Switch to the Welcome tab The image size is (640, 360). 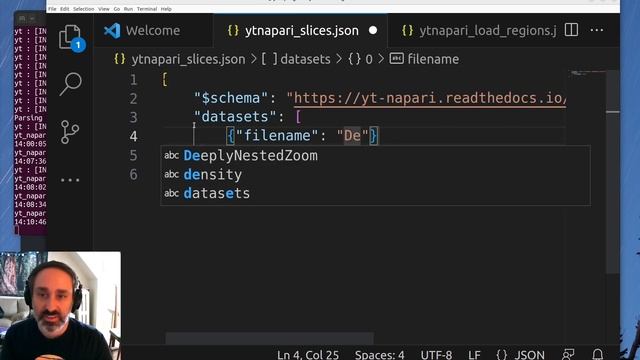pyautogui.click(x=153, y=30)
